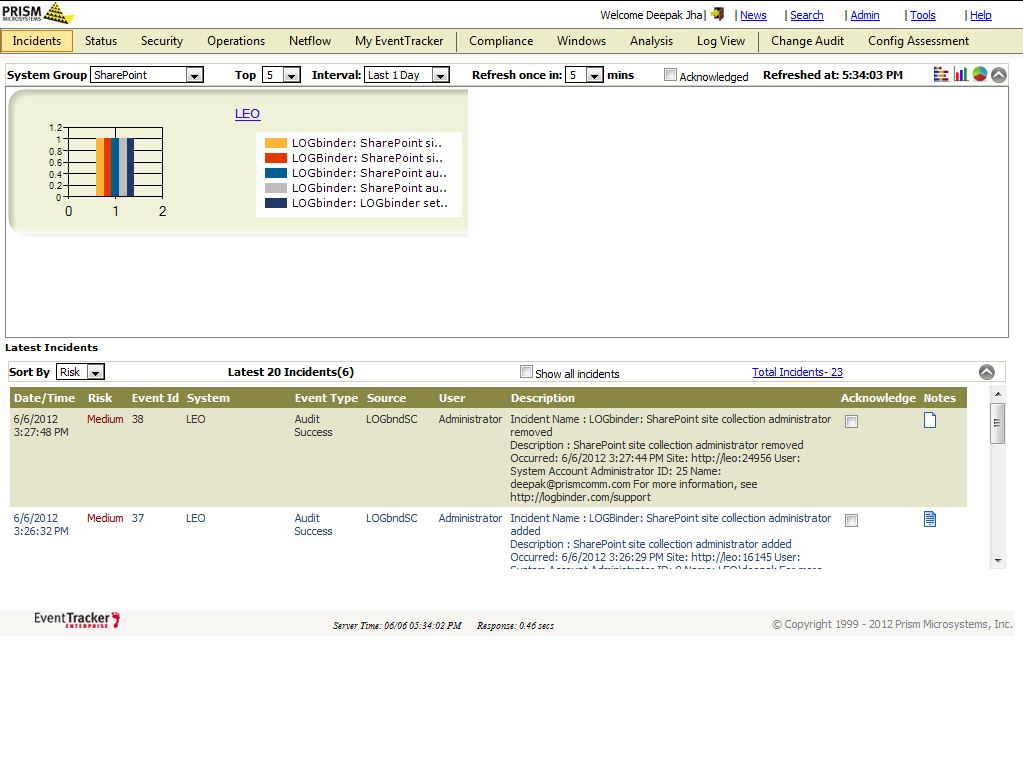Click the 6/6/2012 3:26:32 PM date cell
Viewport: 1023px width, 767px height.
click(40, 524)
